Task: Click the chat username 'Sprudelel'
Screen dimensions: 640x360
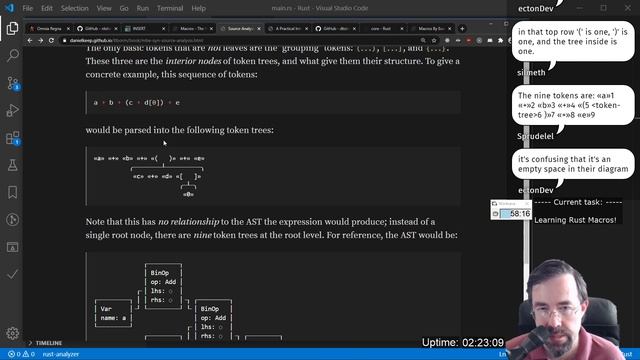Action: 535,136
